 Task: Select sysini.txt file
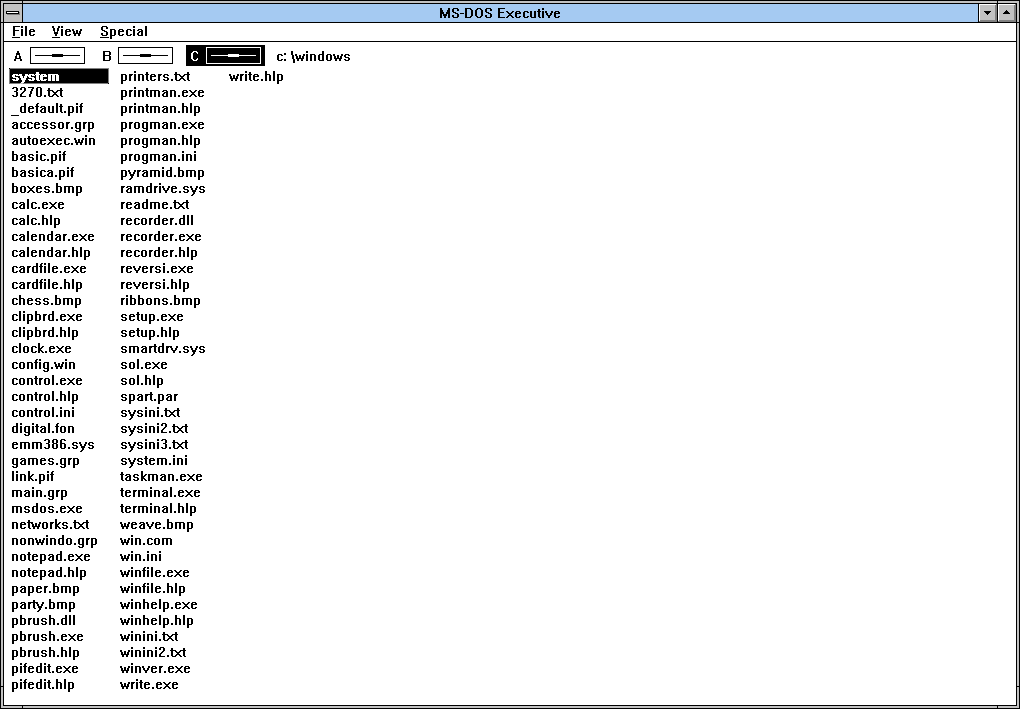click(x=150, y=412)
